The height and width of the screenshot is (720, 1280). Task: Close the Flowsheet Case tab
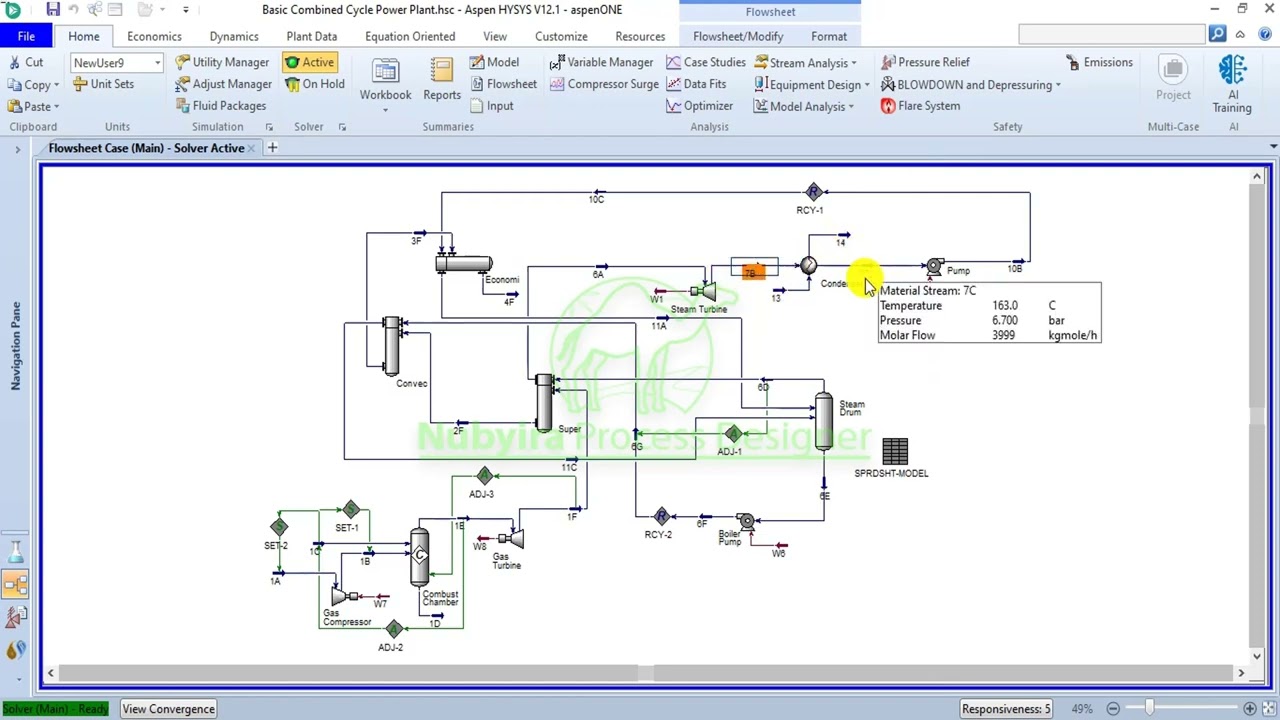(x=251, y=148)
